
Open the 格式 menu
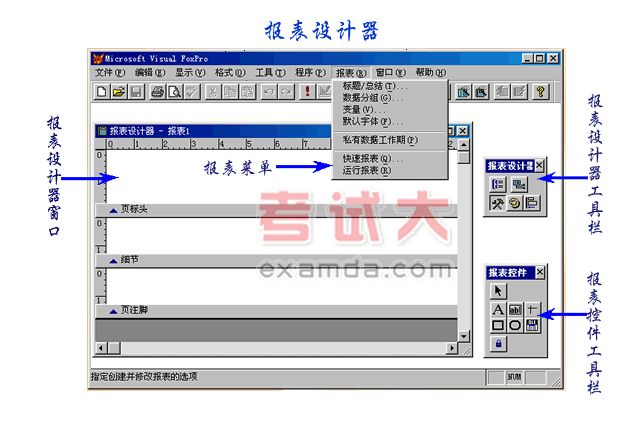click(x=230, y=73)
